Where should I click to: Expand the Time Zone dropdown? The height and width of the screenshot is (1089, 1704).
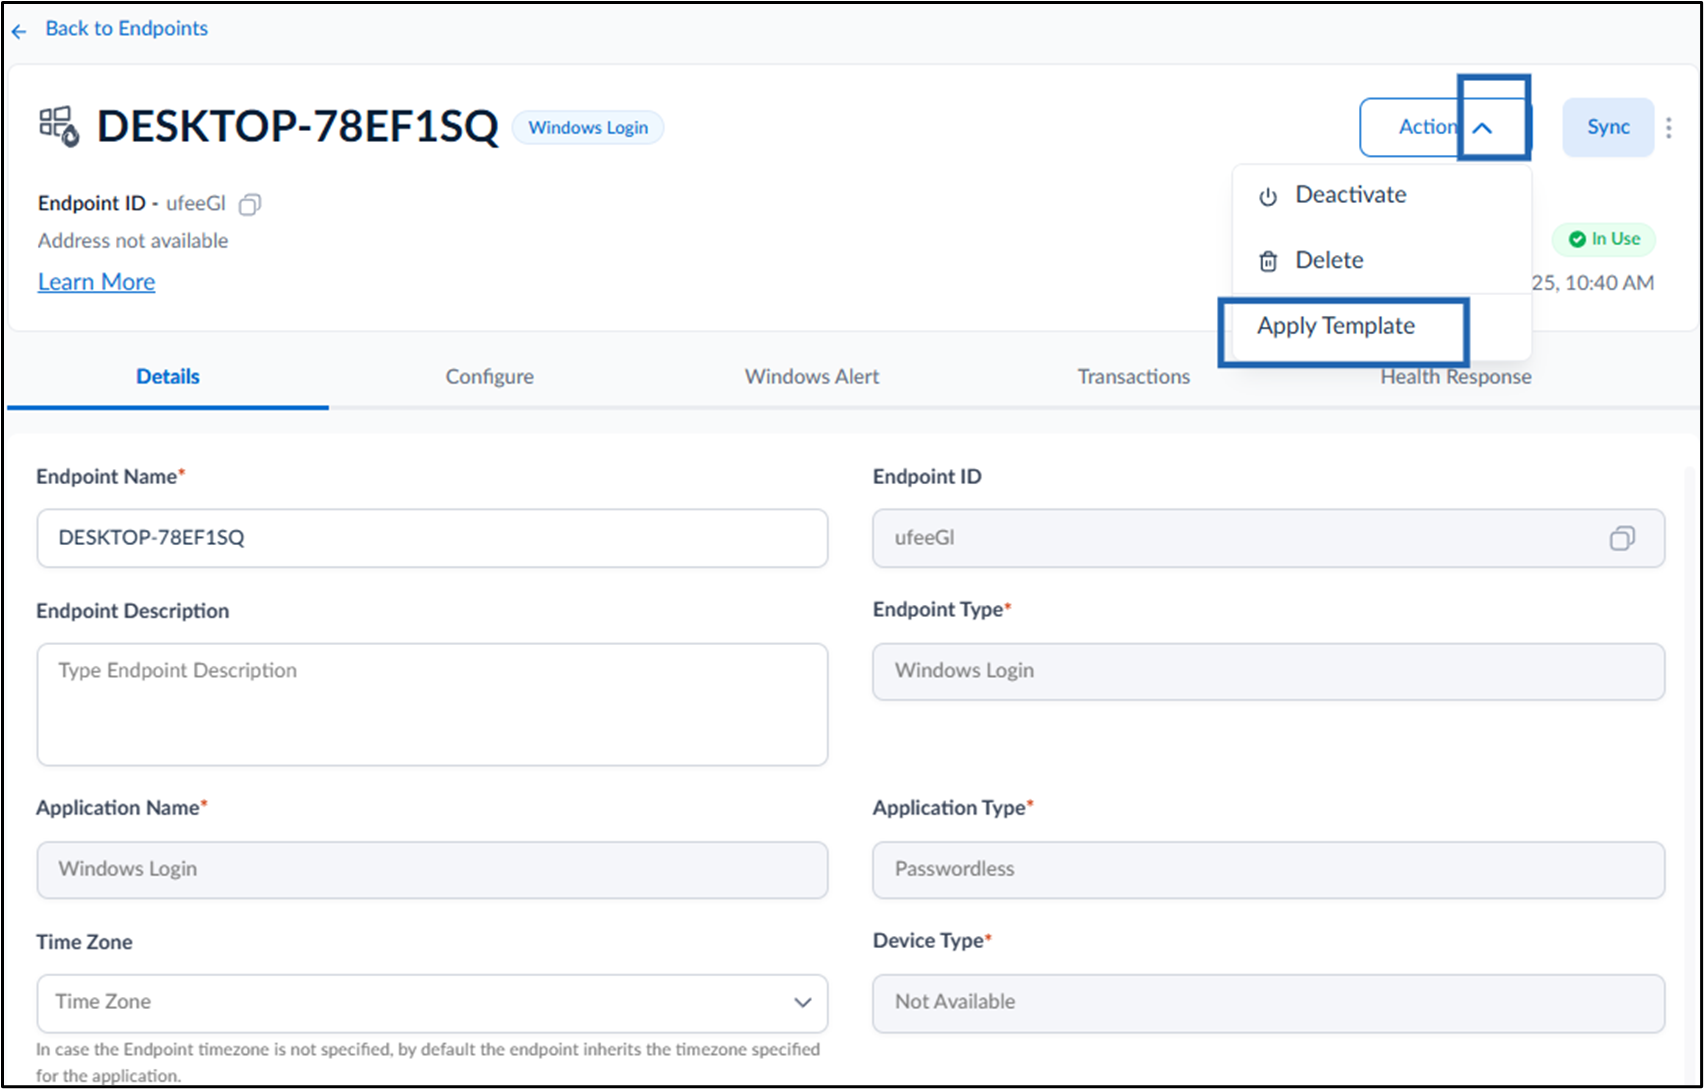[x=432, y=1003]
